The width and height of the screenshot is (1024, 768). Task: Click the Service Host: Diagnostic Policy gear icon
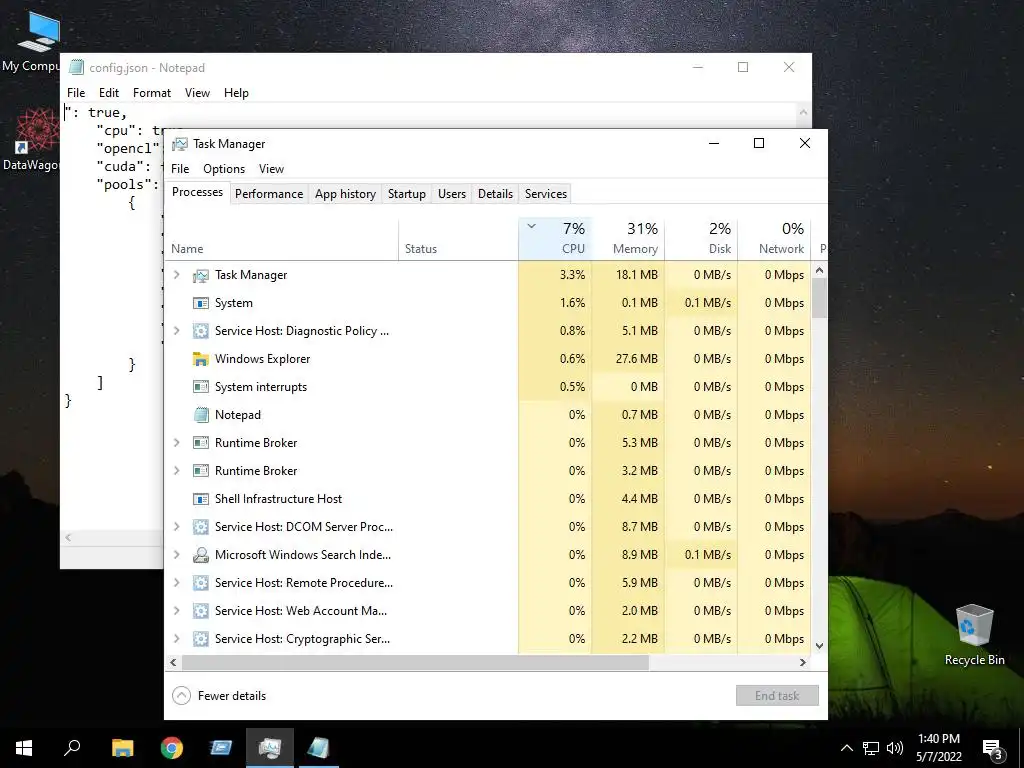coord(200,331)
